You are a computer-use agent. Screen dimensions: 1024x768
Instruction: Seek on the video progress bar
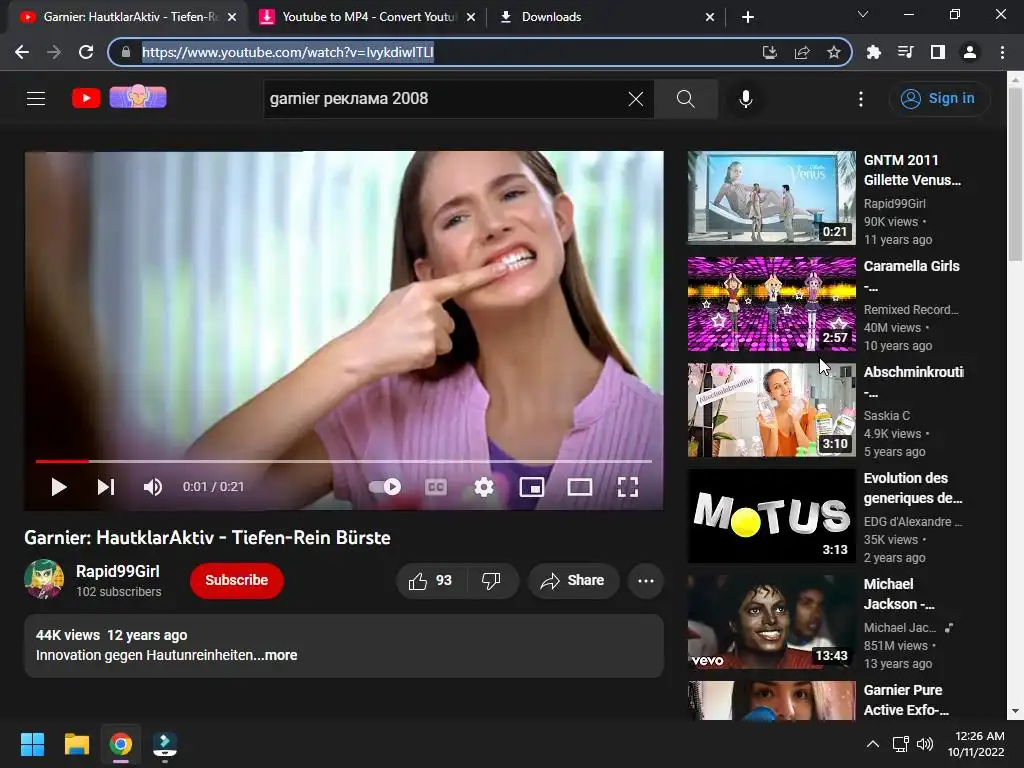344,461
